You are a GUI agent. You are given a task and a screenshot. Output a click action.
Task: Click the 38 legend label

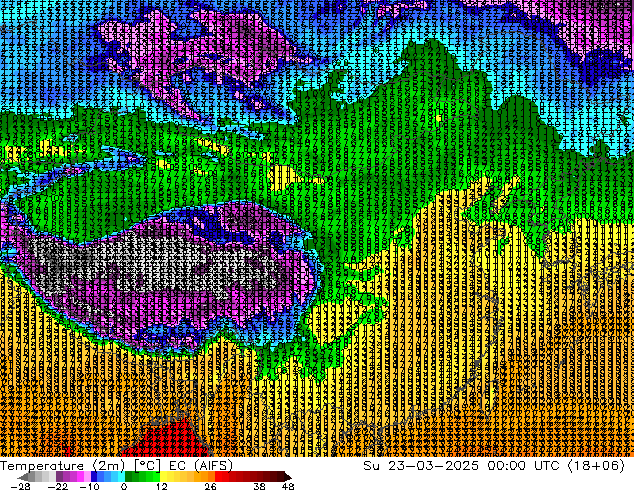point(260,486)
